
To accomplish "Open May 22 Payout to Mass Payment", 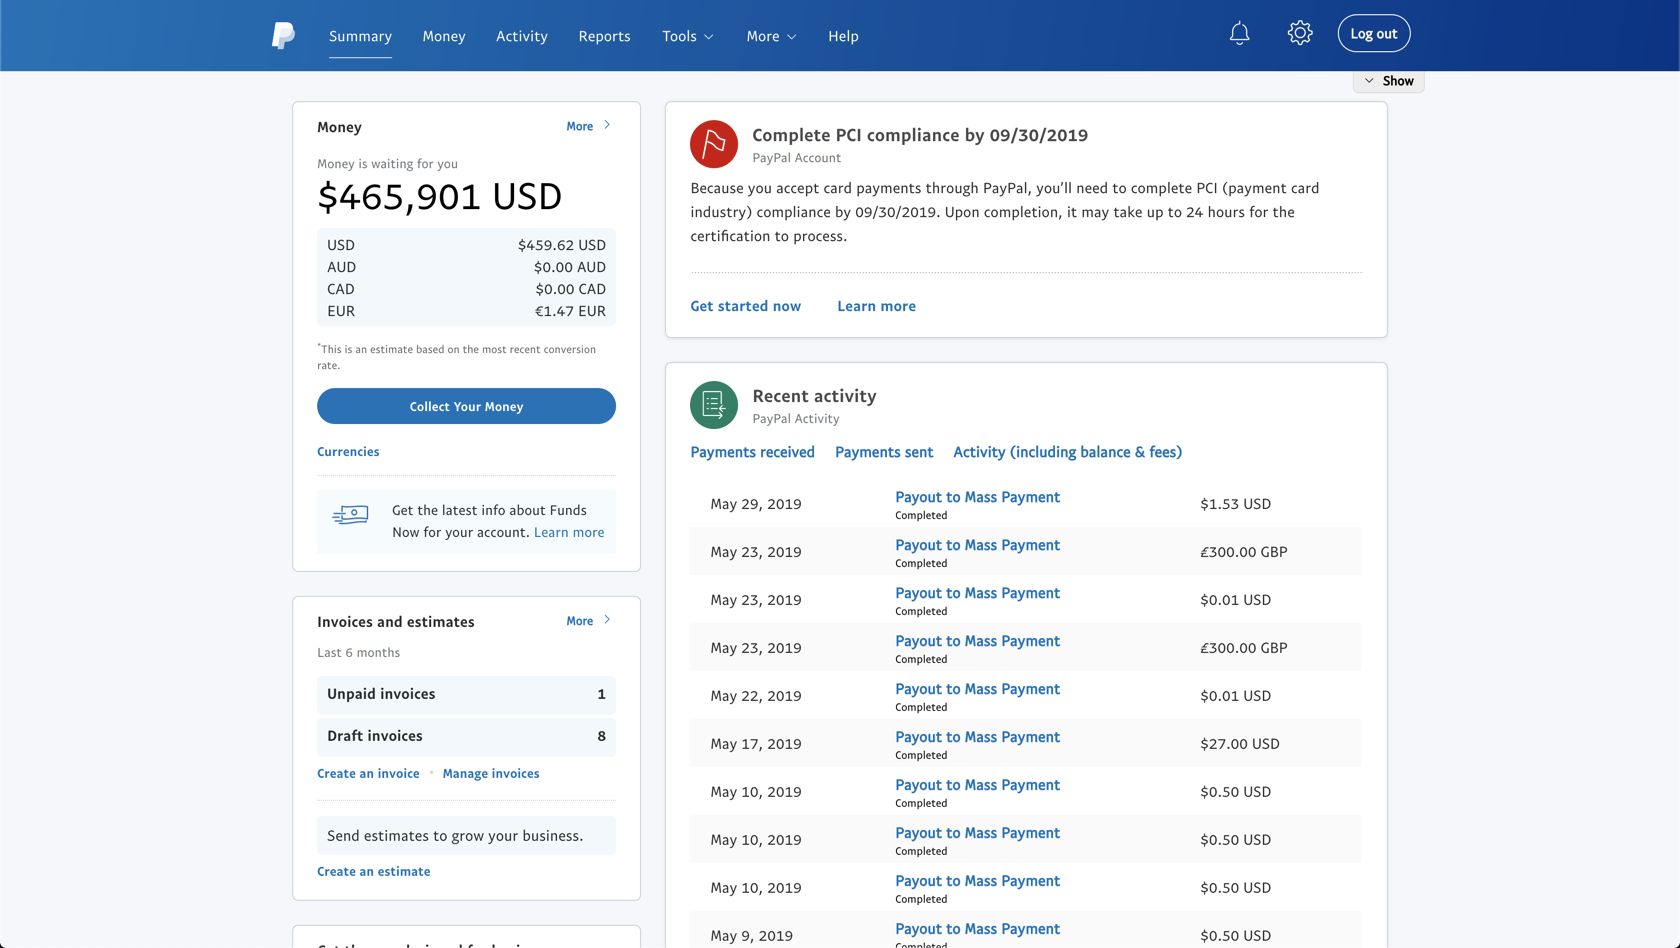I will point(977,689).
